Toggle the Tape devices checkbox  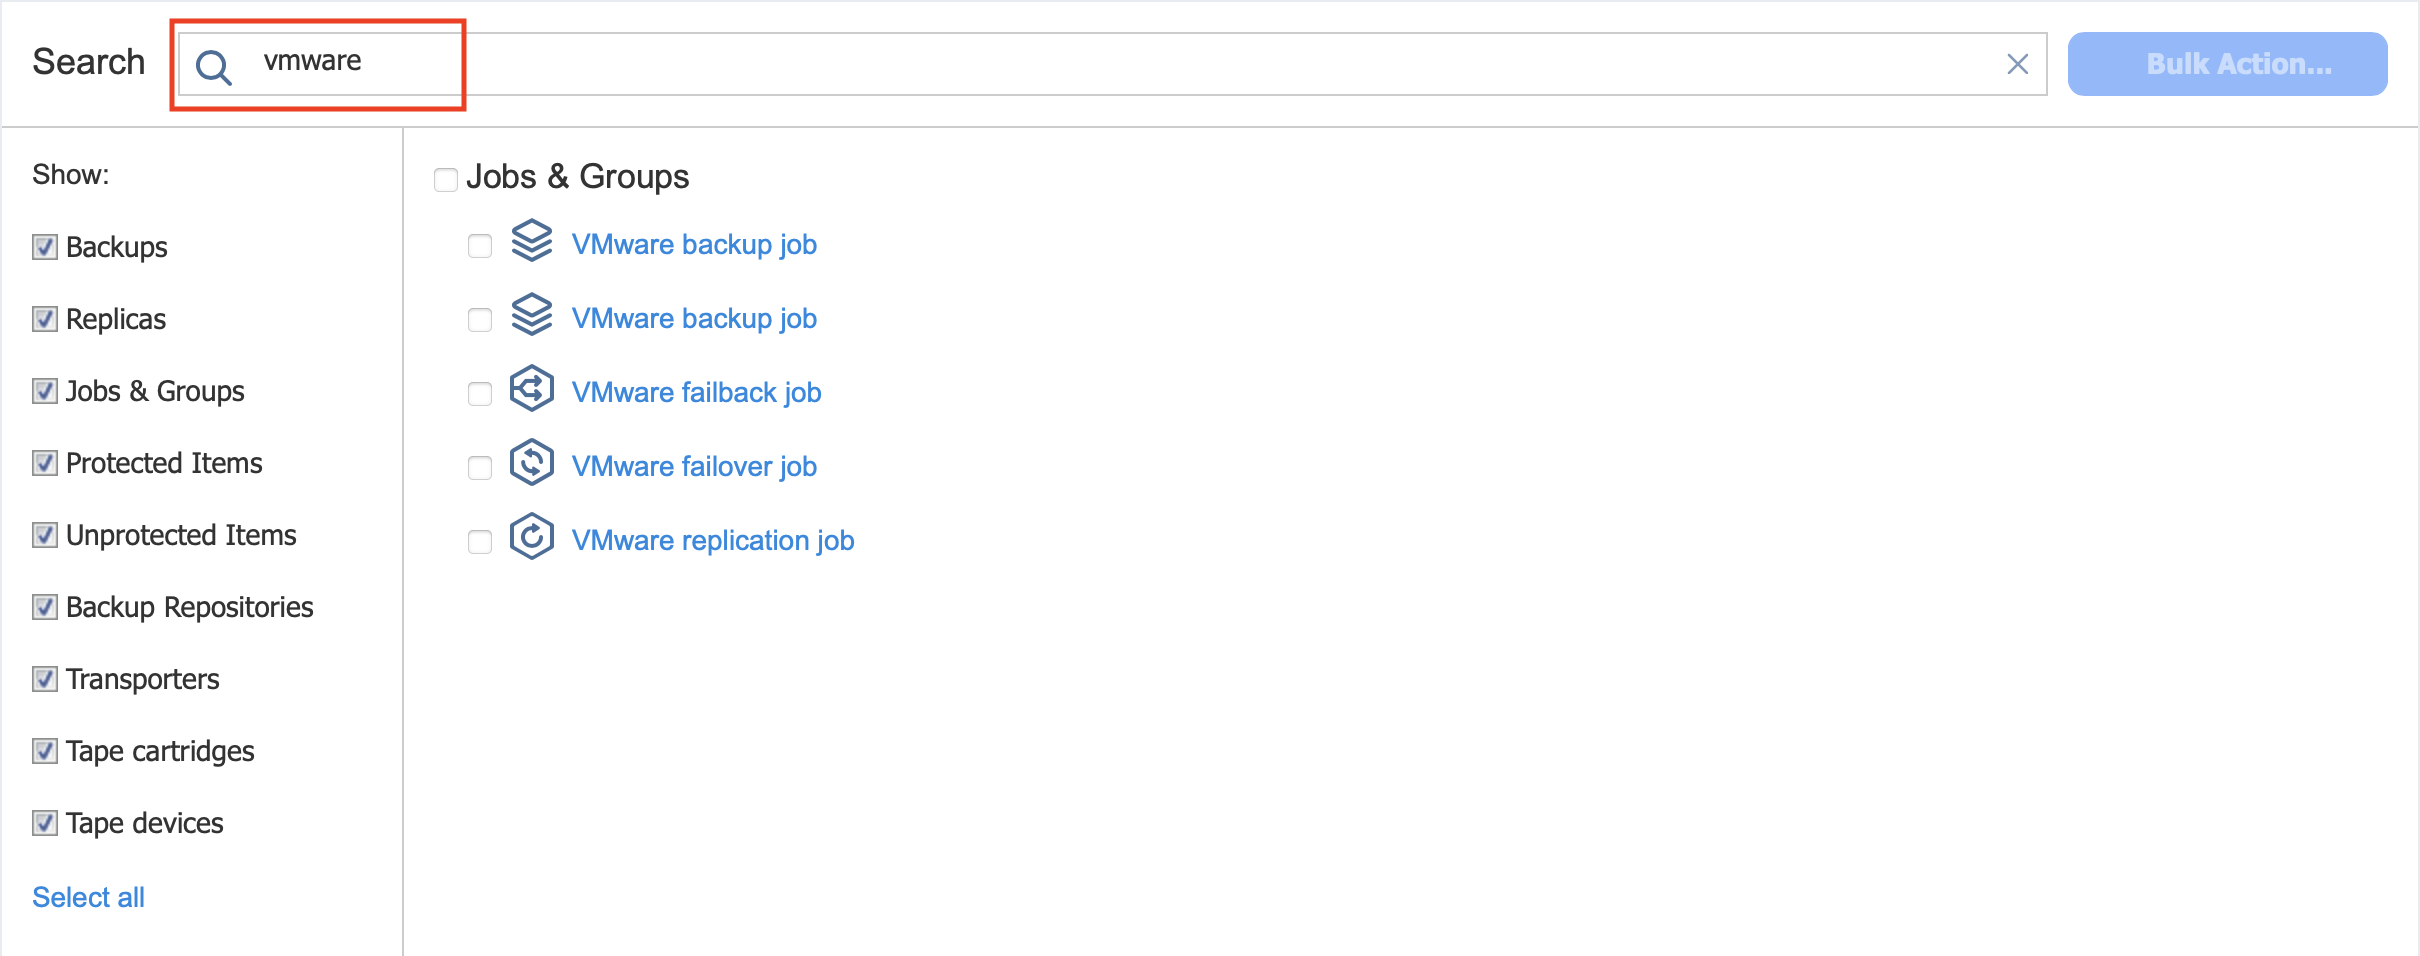pyautogui.click(x=45, y=823)
